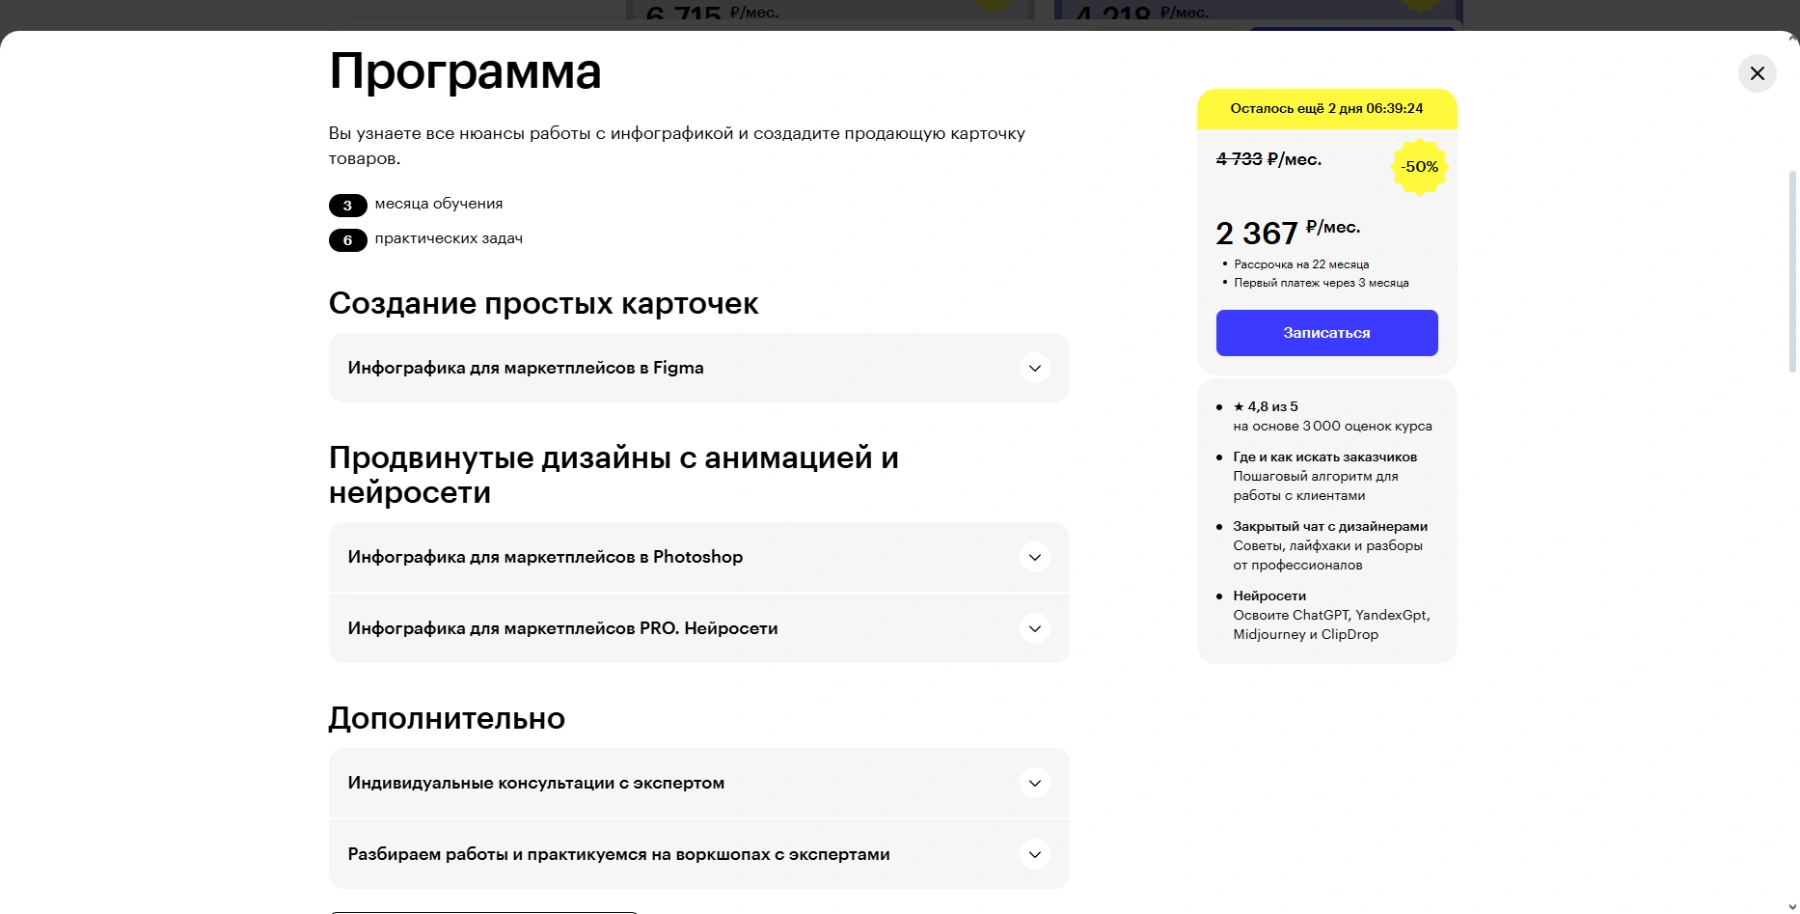This screenshot has width=1800, height=914.
Task: Click the Записаться button
Action: tap(1326, 332)
